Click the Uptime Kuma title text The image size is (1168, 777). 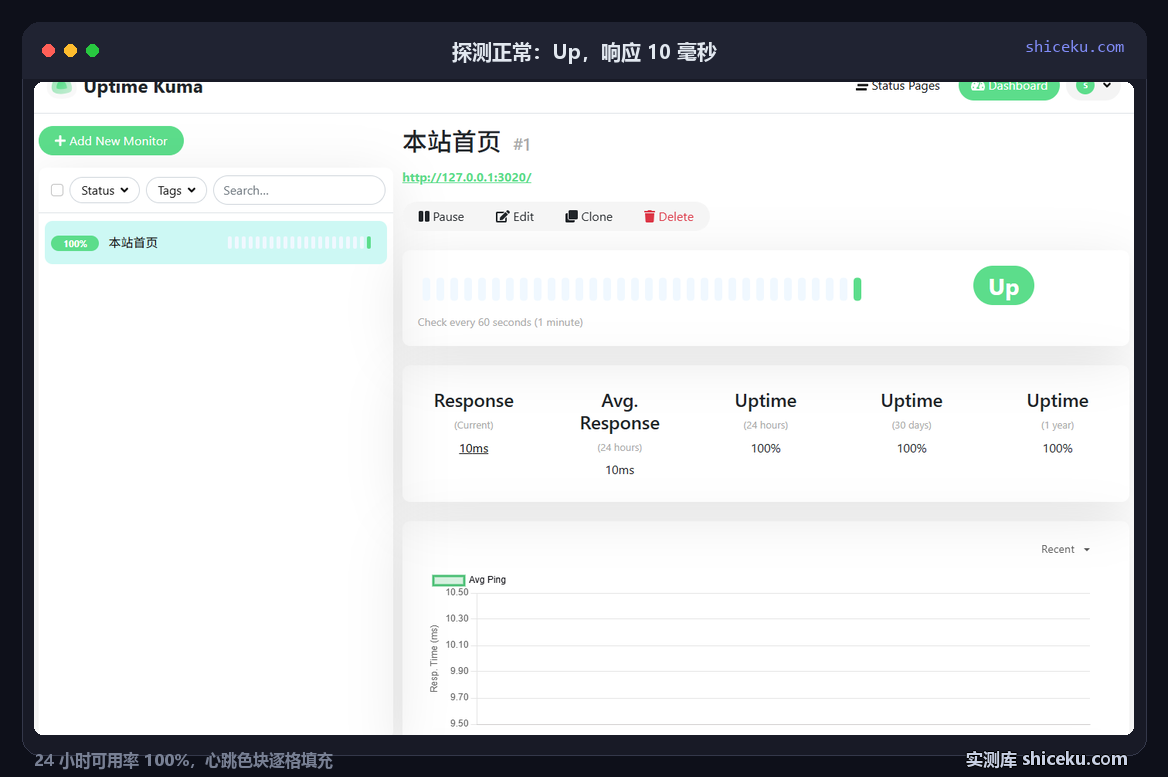point(143,87)
